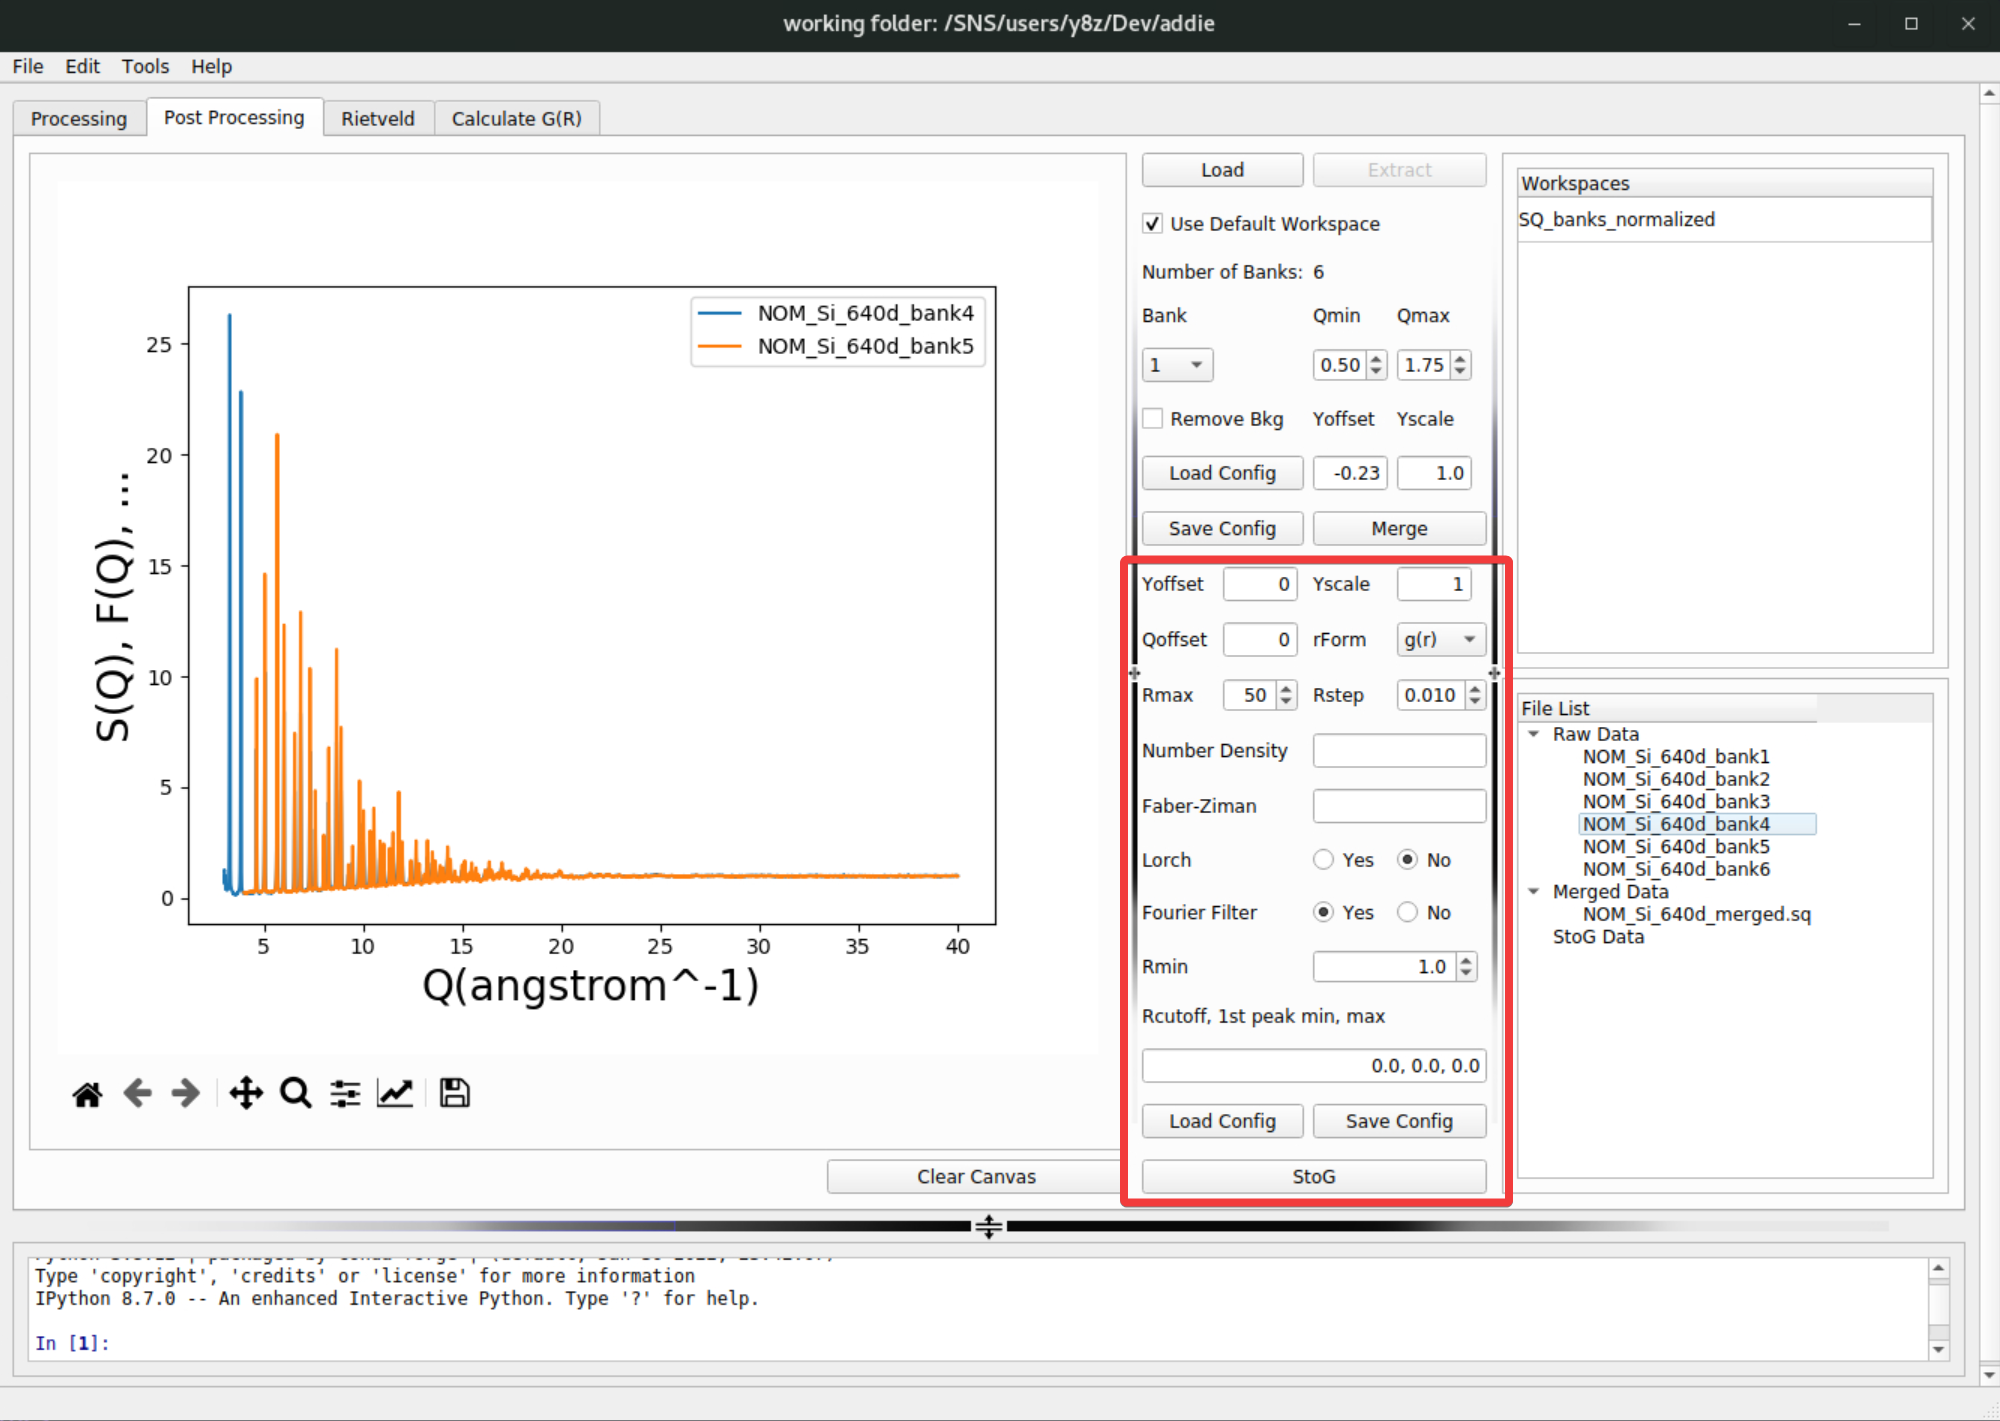Open the Bank number dropdown

(x=1177, y=365)
